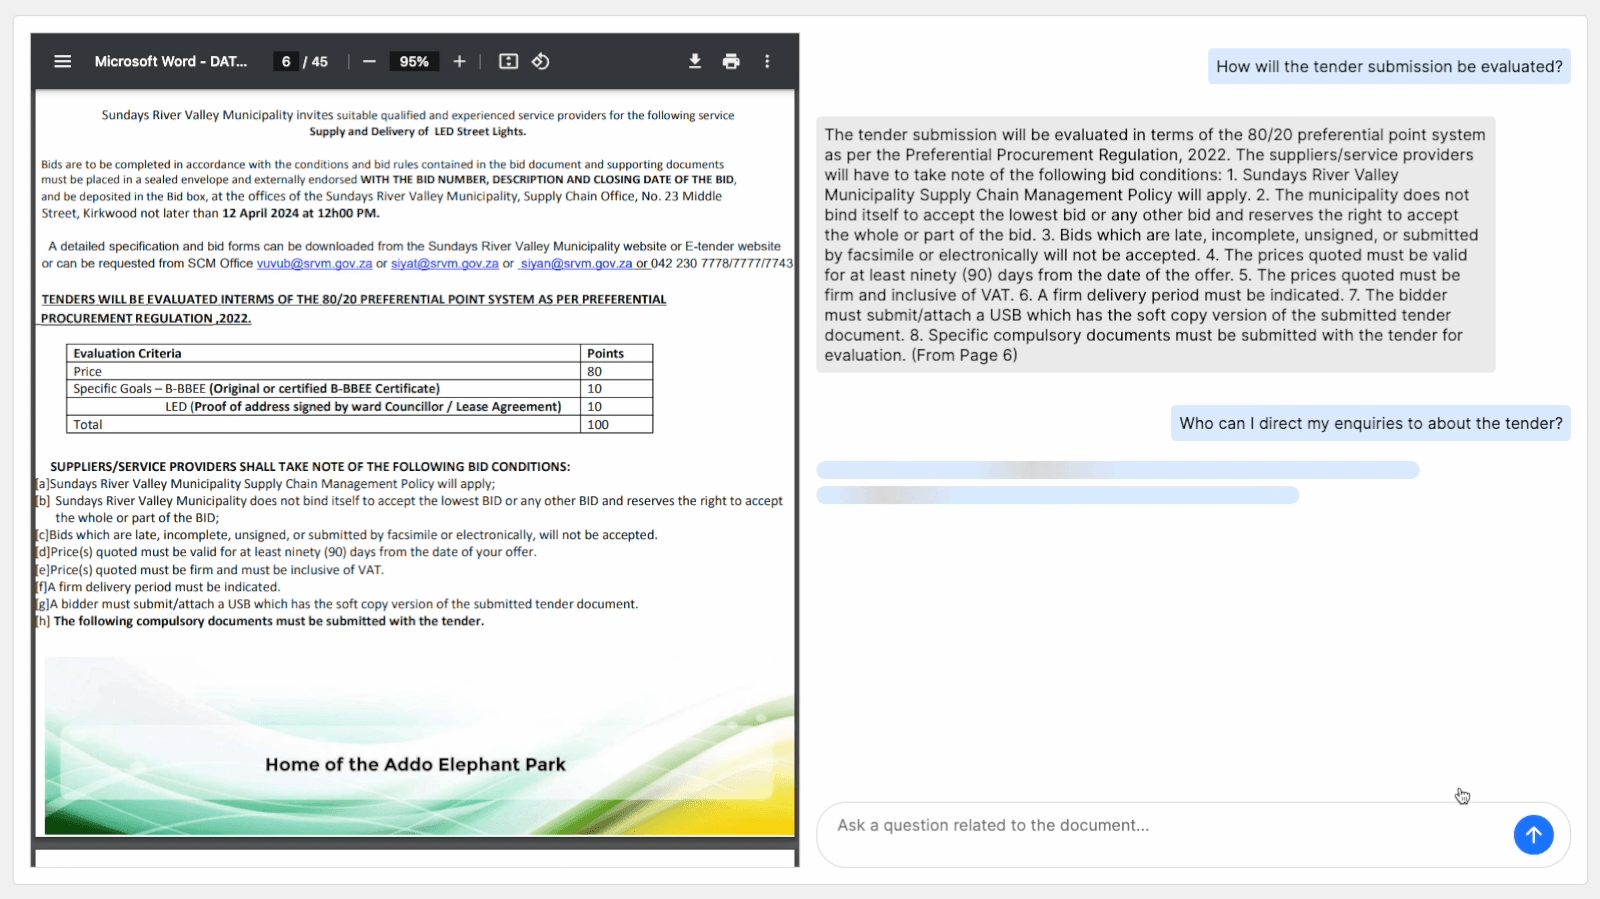This screenshot has width=1600, height=899.
Task: Click the fit to page icon
Action: (508, 61)
